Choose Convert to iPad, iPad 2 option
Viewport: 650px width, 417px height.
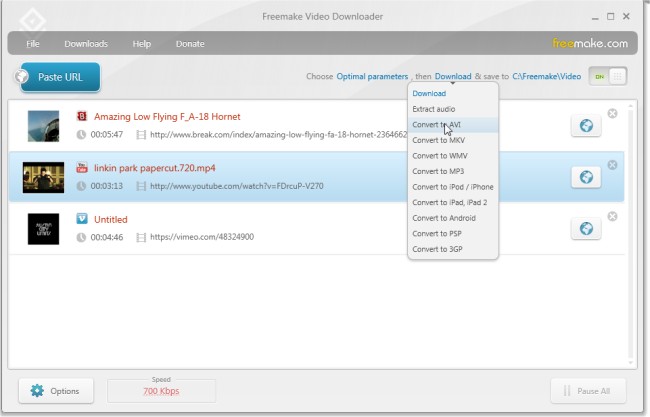pyautogui.click(x=453, y=202)
